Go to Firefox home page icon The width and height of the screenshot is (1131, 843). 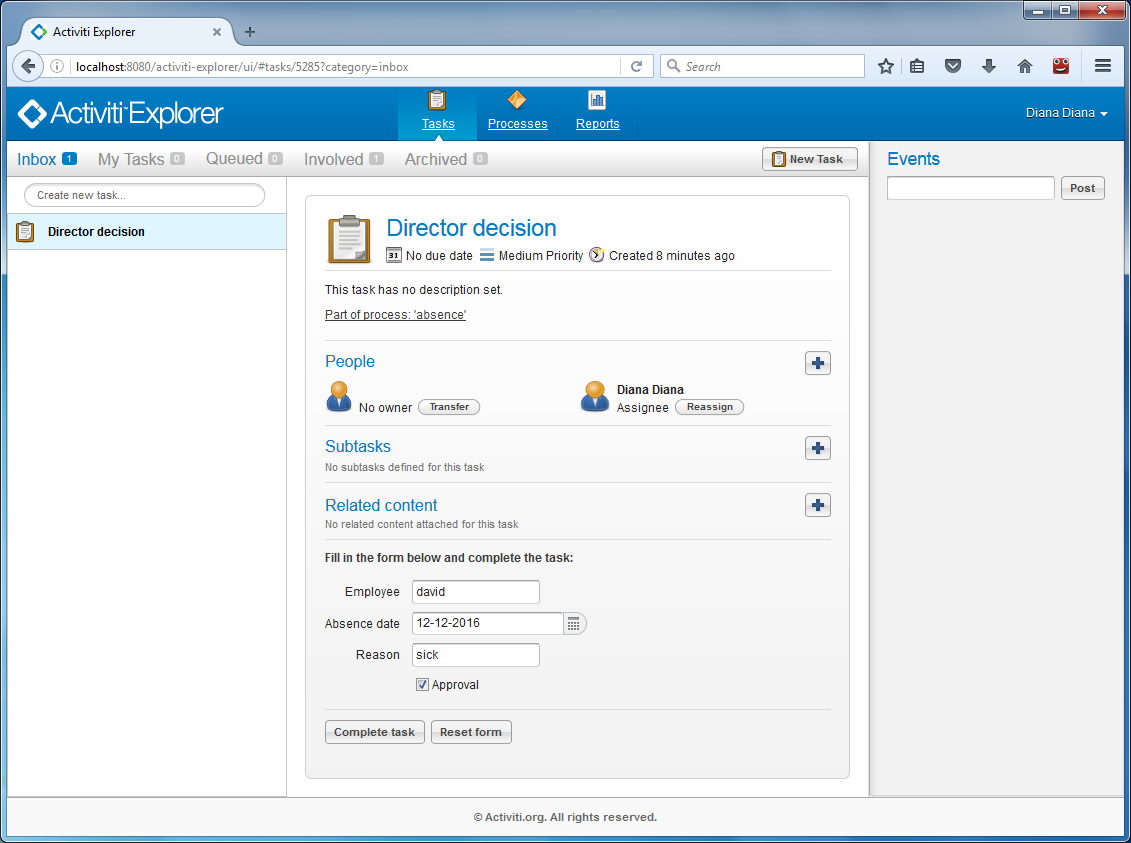[1024, 66]
